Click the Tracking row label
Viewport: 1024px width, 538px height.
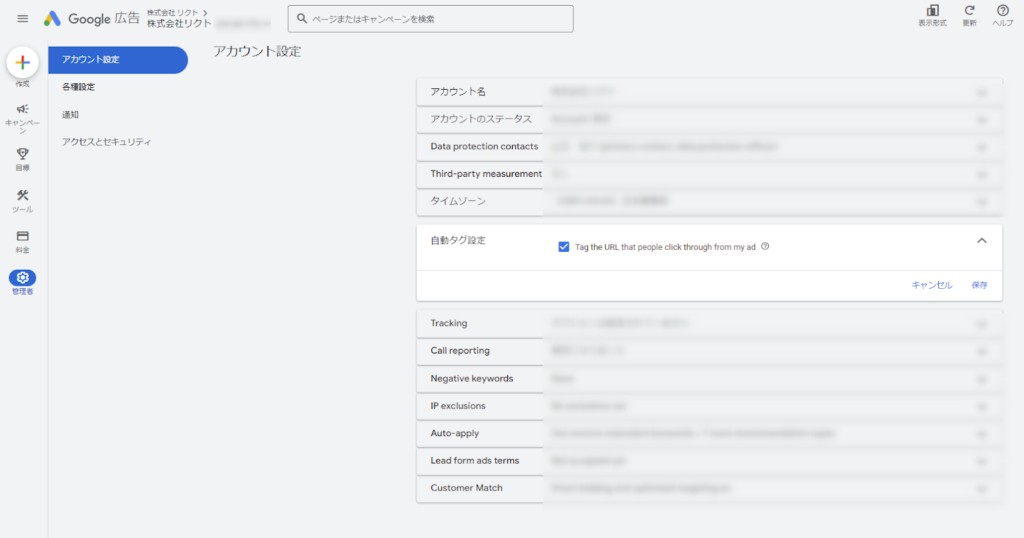449,323
